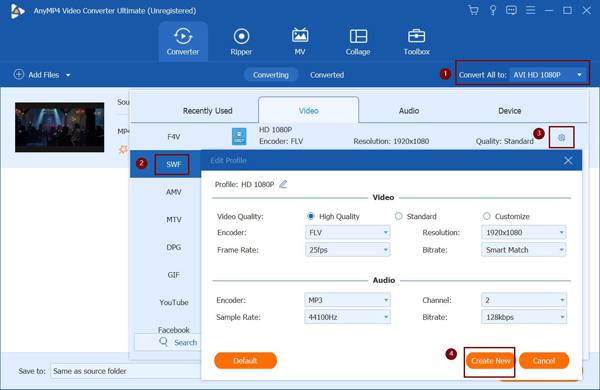The height and width of the screenshot is (390, 600).
Task: Select F4V format in list
Action: pyautogui.click(x=173, y=137)
